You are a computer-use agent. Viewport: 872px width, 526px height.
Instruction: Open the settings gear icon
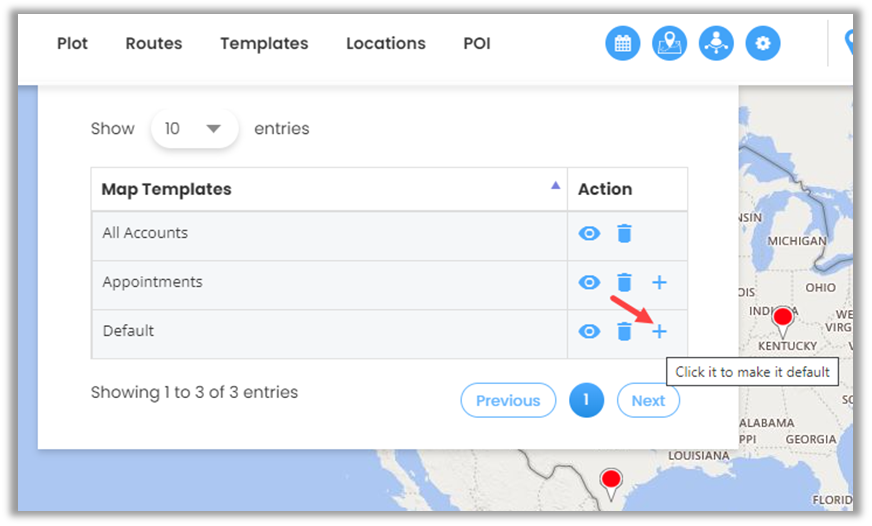764,43
